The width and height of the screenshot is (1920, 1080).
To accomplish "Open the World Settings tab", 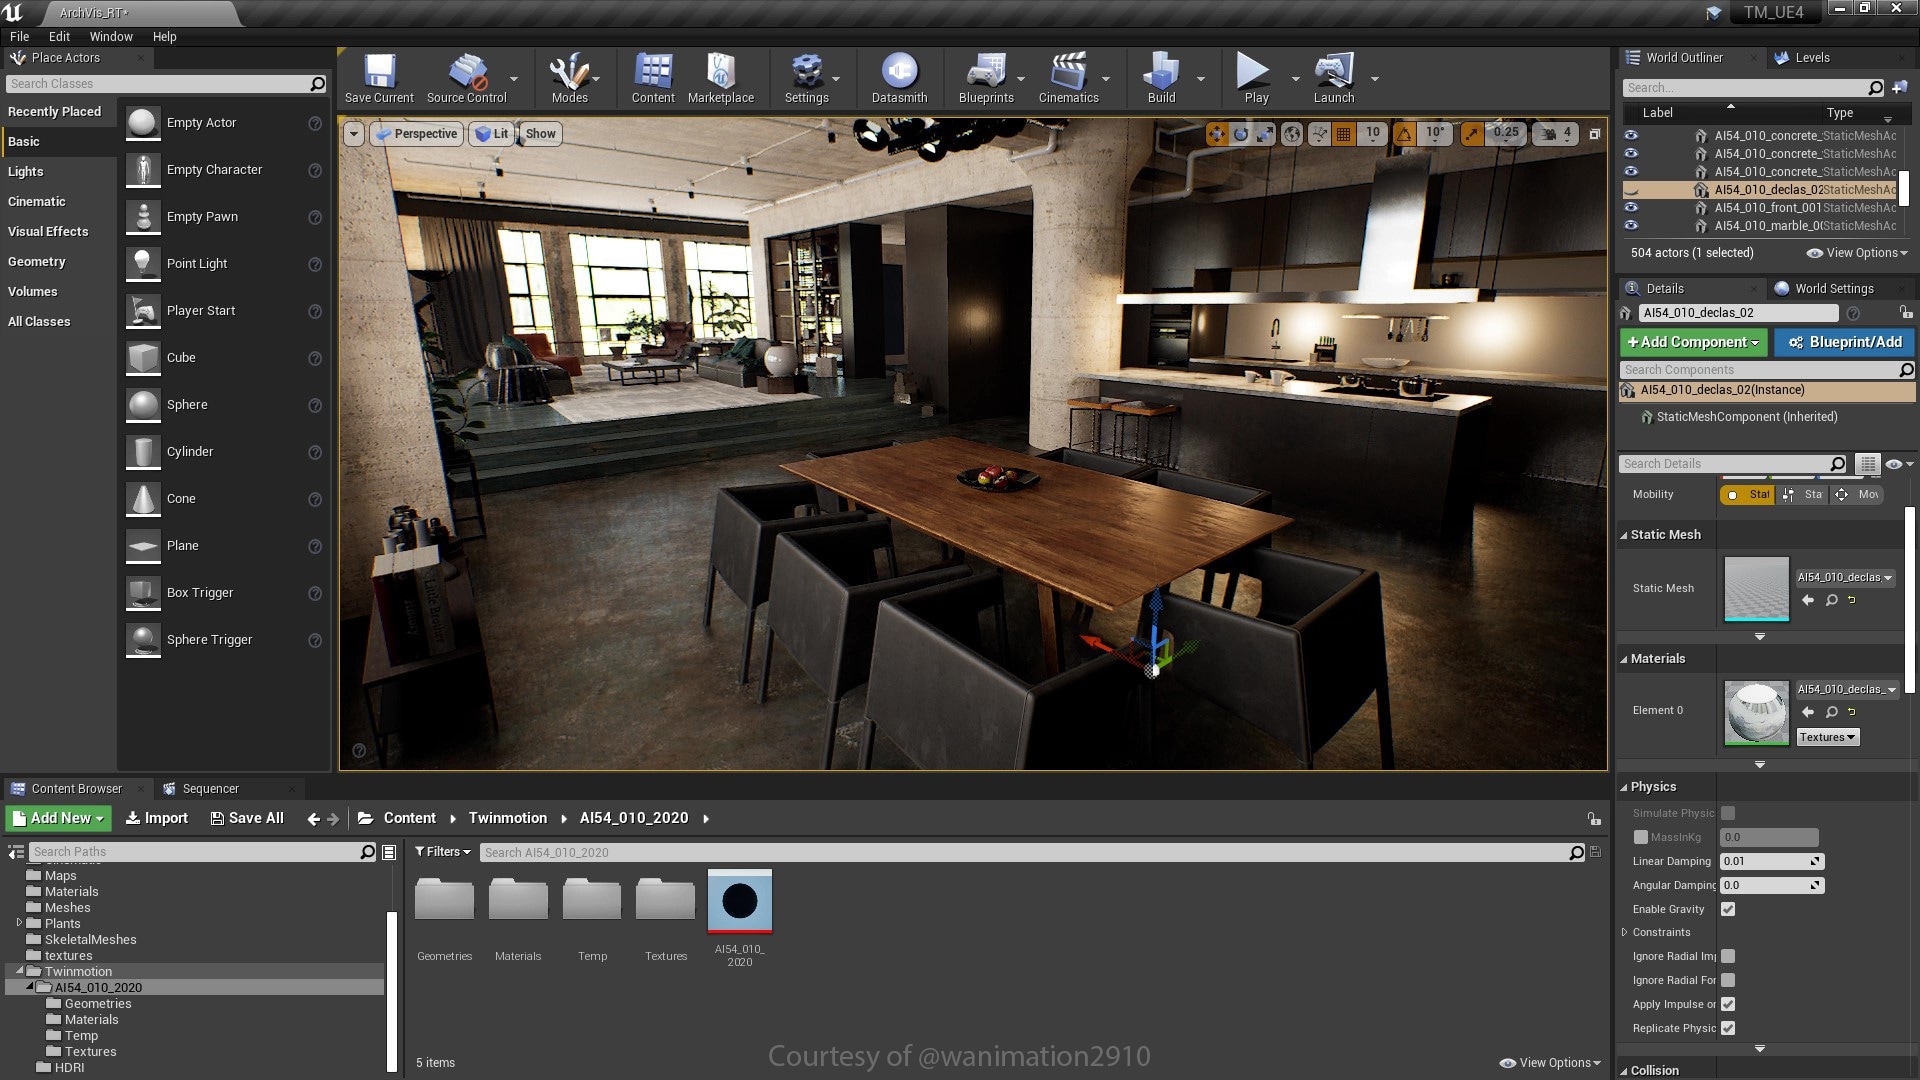I will (1834, 287).
